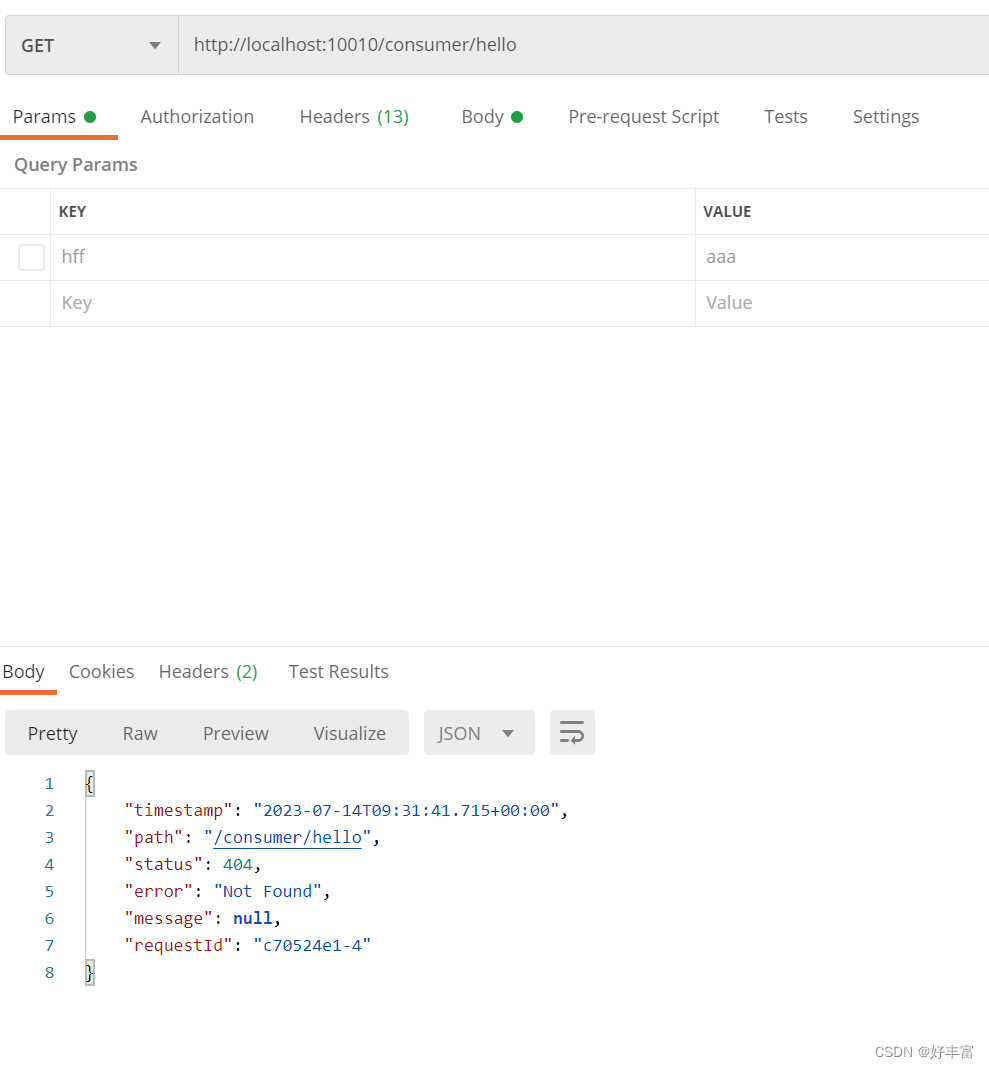Select the Pretty view button
The image size is (989, 1069).
[52, 733]
